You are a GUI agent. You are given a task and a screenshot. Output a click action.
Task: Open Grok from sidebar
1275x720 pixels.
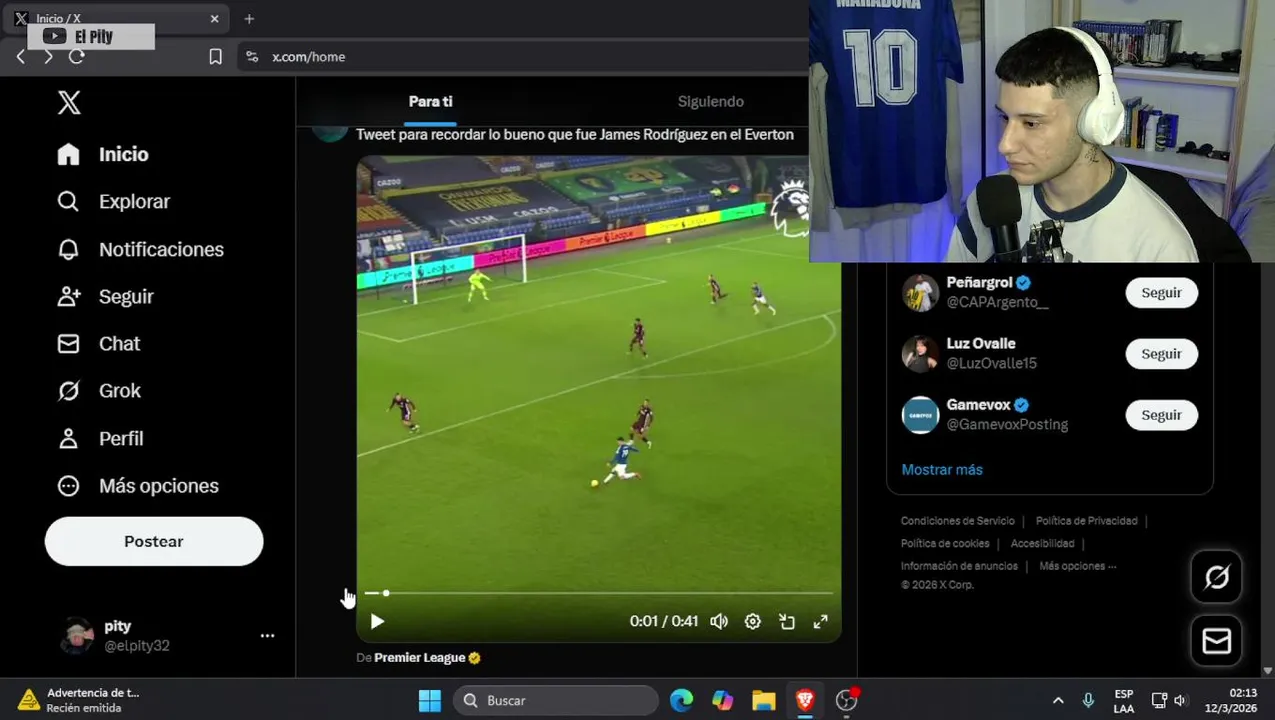coord(98,391)
